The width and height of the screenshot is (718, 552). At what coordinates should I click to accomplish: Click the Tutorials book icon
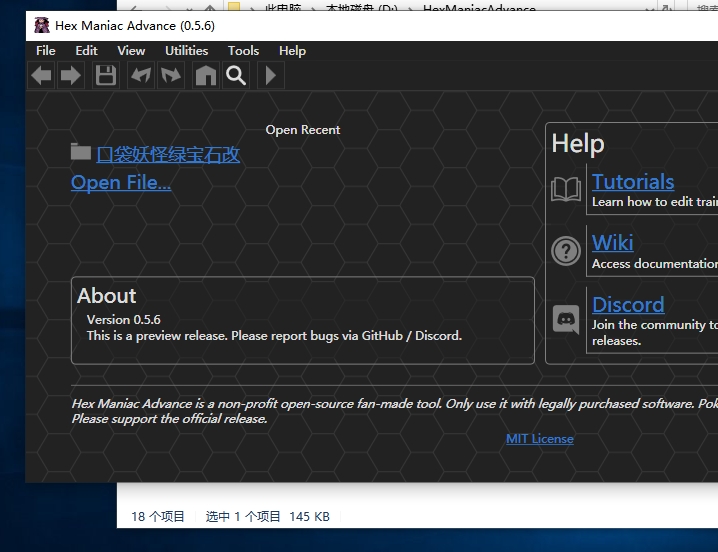566,189
